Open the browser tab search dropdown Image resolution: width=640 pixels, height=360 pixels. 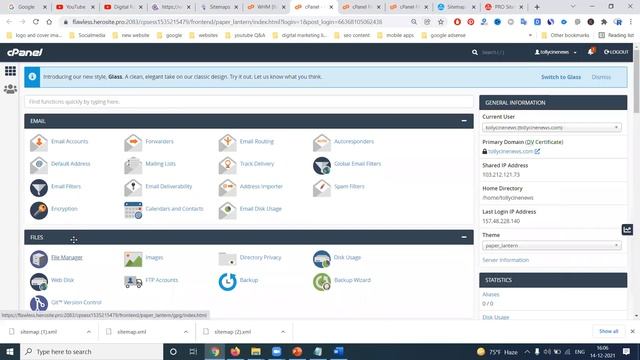[573, 7]
